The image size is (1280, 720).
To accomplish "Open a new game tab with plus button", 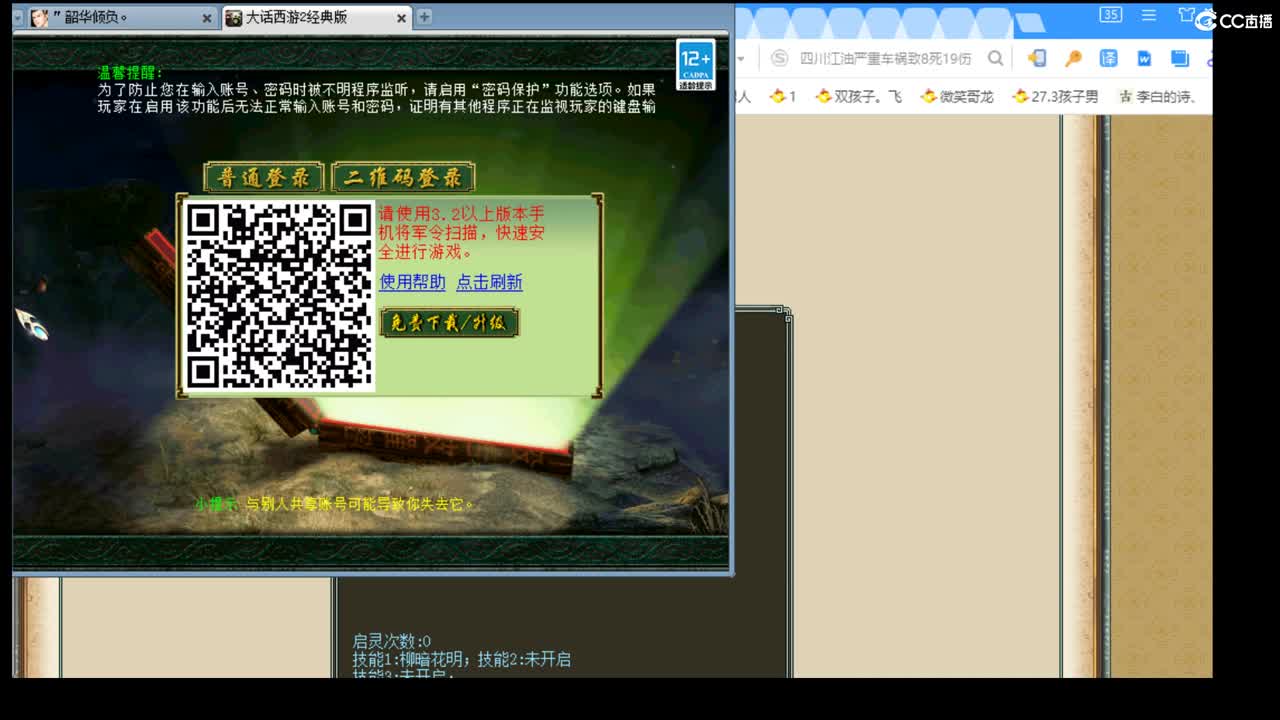I will click(424, 17).
